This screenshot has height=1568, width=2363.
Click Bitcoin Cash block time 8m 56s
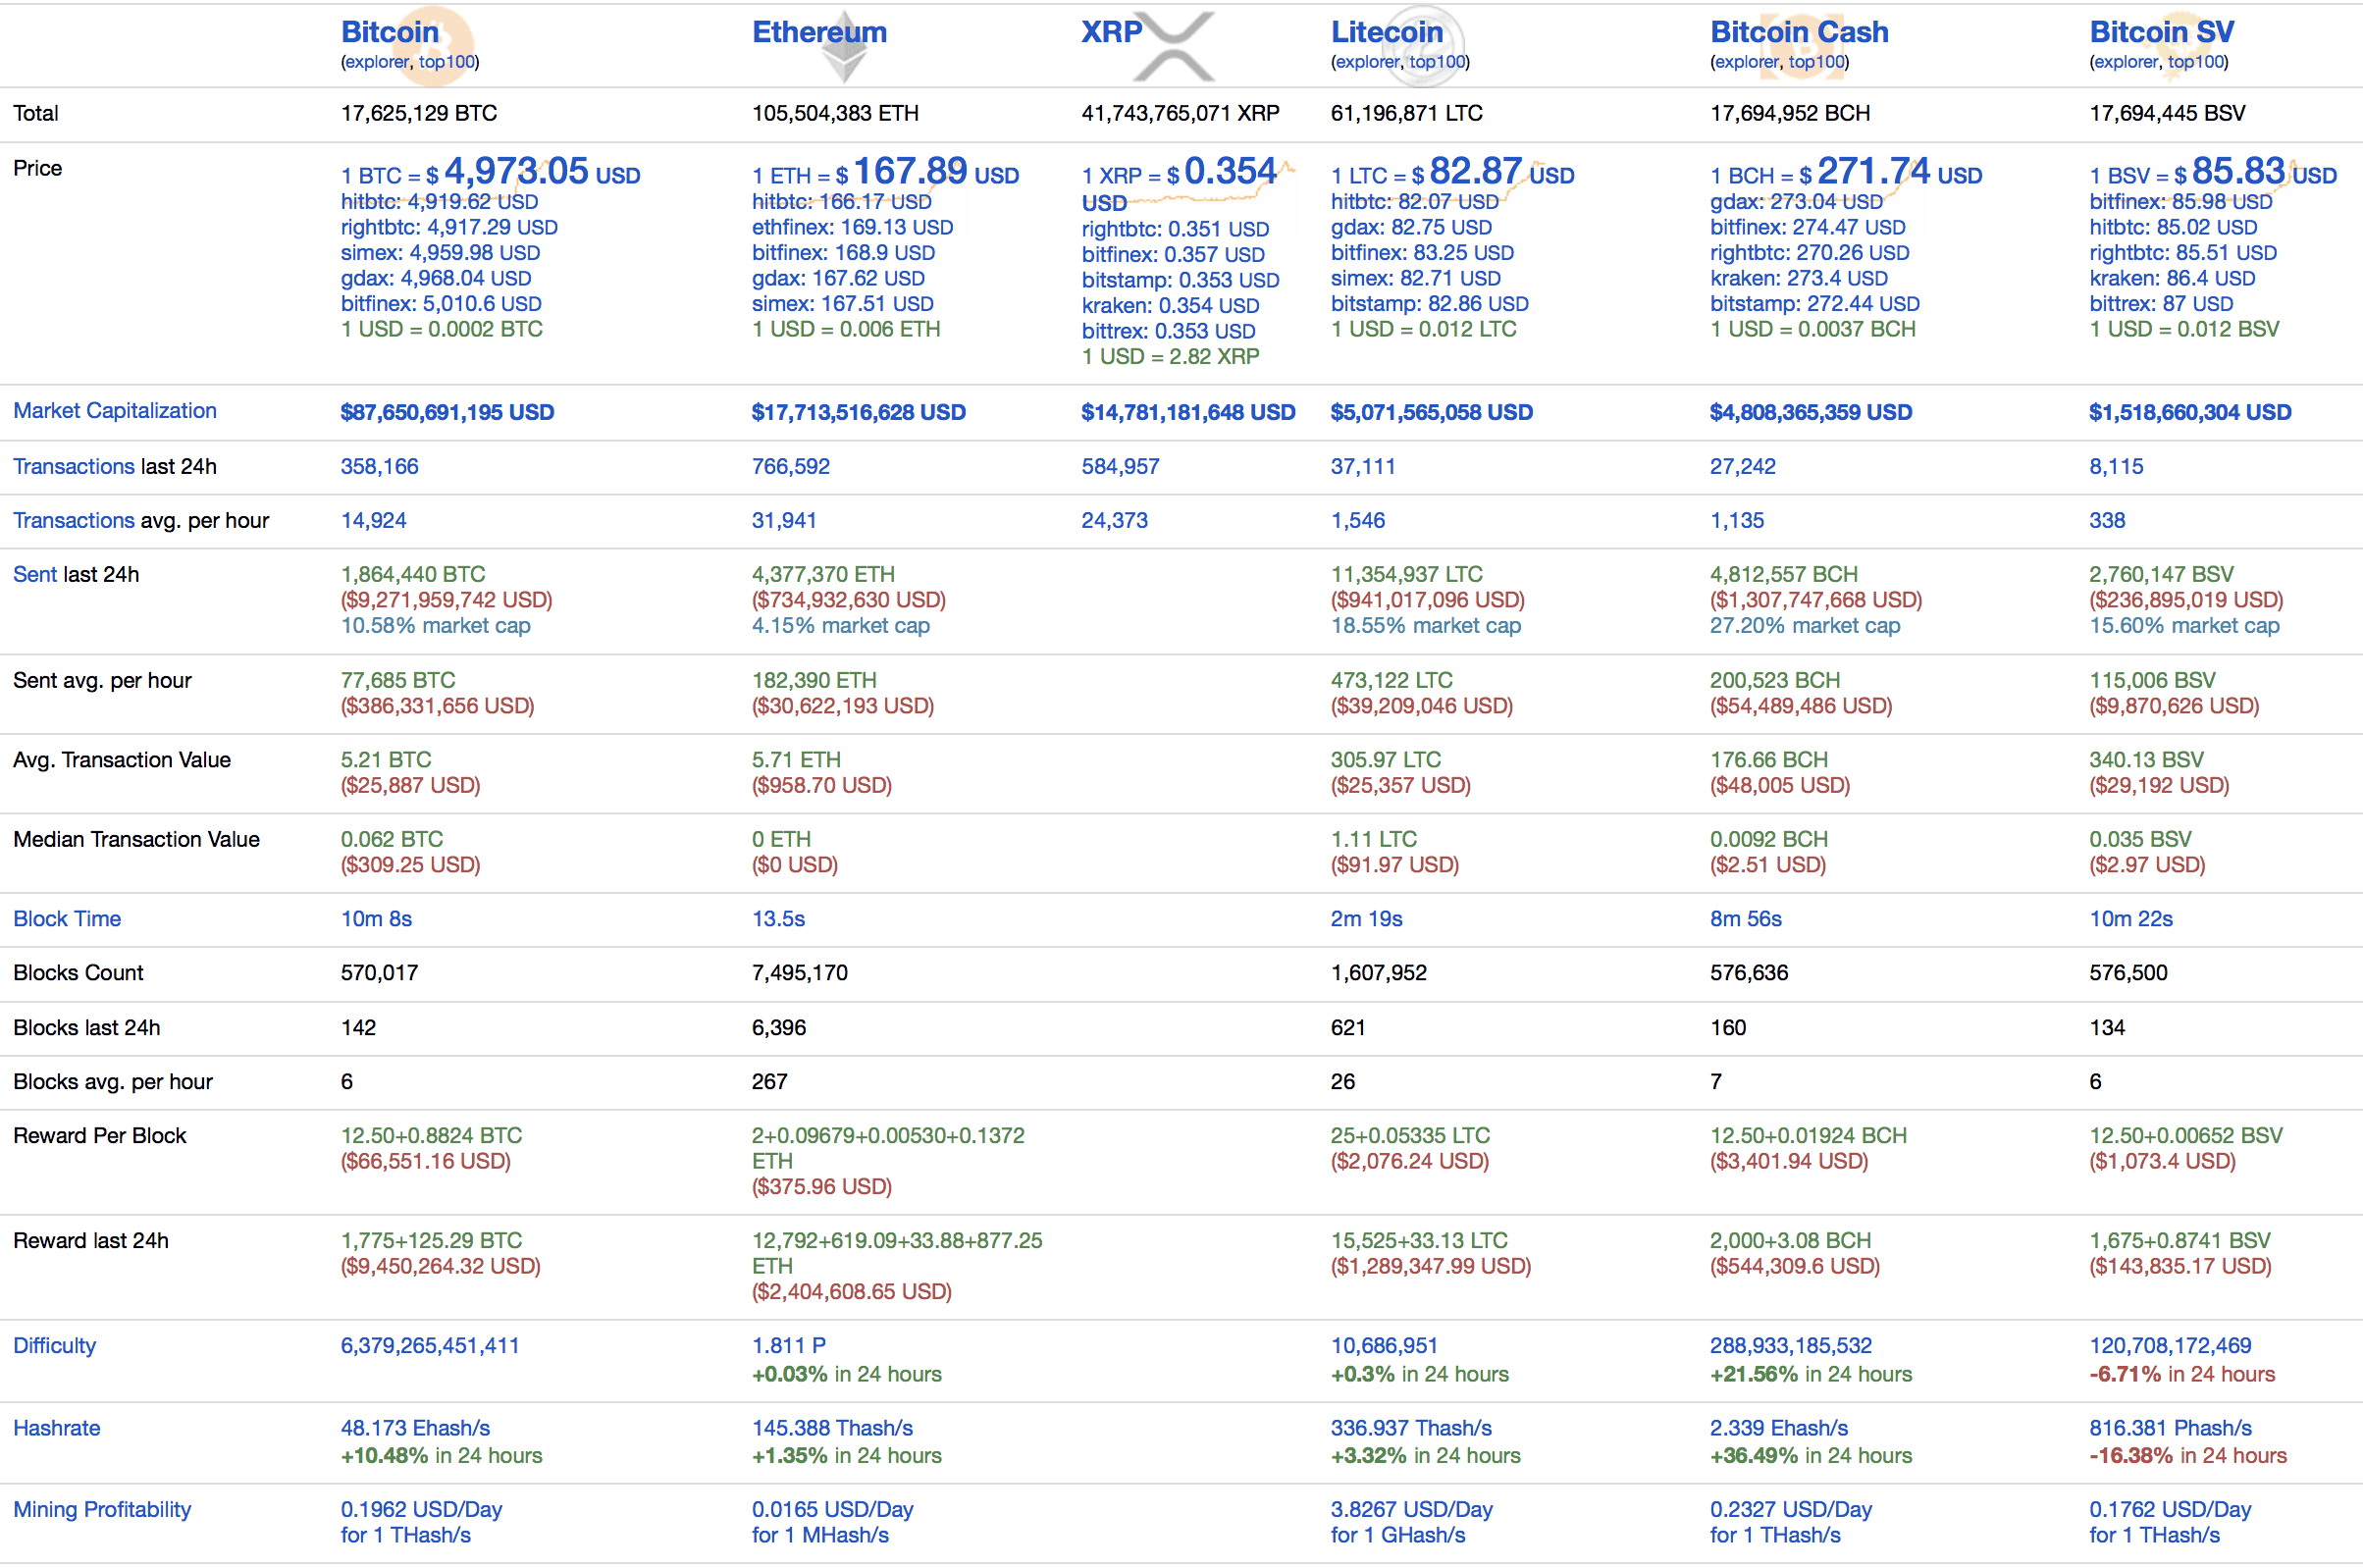click(x=1745, y=919)
